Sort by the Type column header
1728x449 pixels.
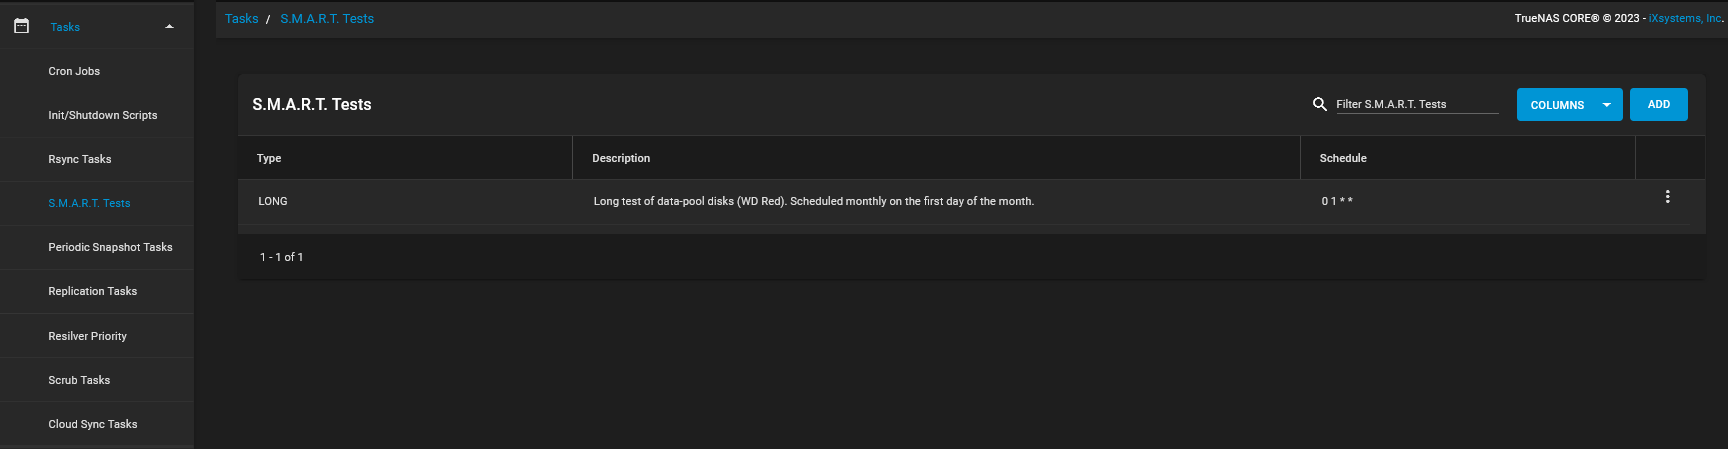(269, 158)
